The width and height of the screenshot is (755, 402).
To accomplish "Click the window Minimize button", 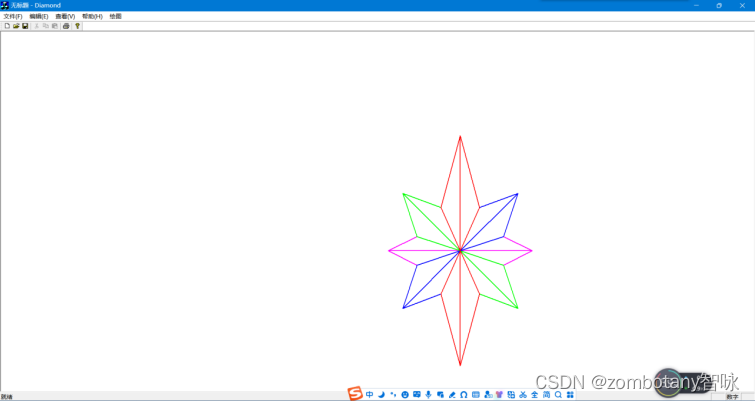I will pos(696,6).
